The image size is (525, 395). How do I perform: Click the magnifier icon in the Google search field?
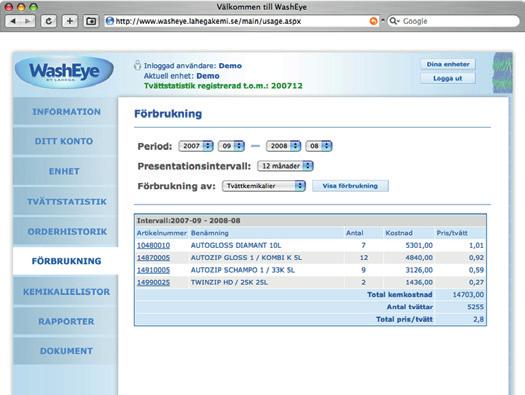(394, 21)
